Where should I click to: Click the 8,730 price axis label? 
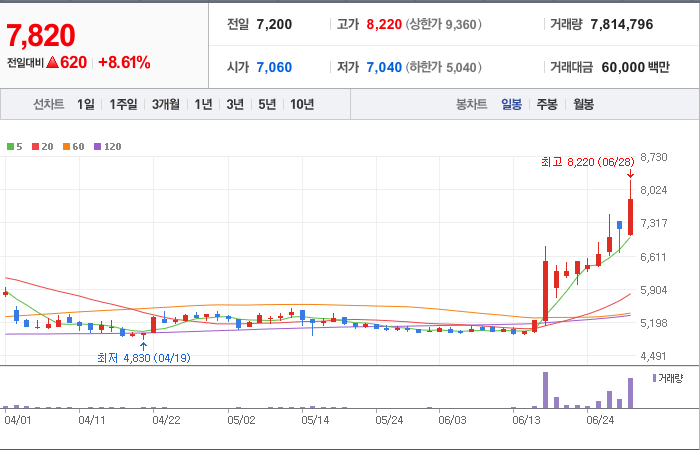(x=654, y=157)
